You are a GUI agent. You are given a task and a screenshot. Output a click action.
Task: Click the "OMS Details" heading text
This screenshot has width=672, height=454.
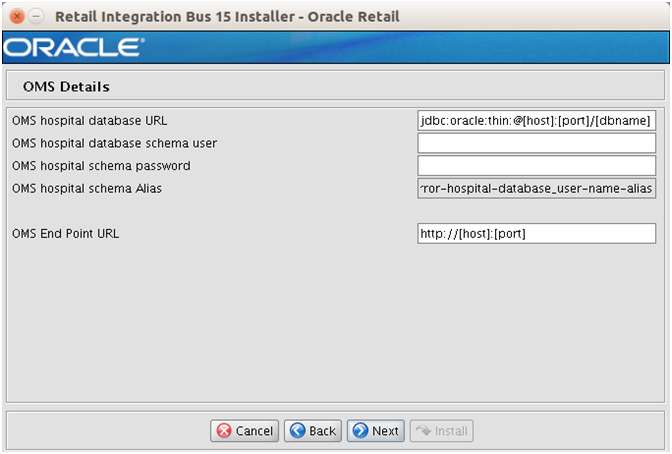[x=66, y=87]
